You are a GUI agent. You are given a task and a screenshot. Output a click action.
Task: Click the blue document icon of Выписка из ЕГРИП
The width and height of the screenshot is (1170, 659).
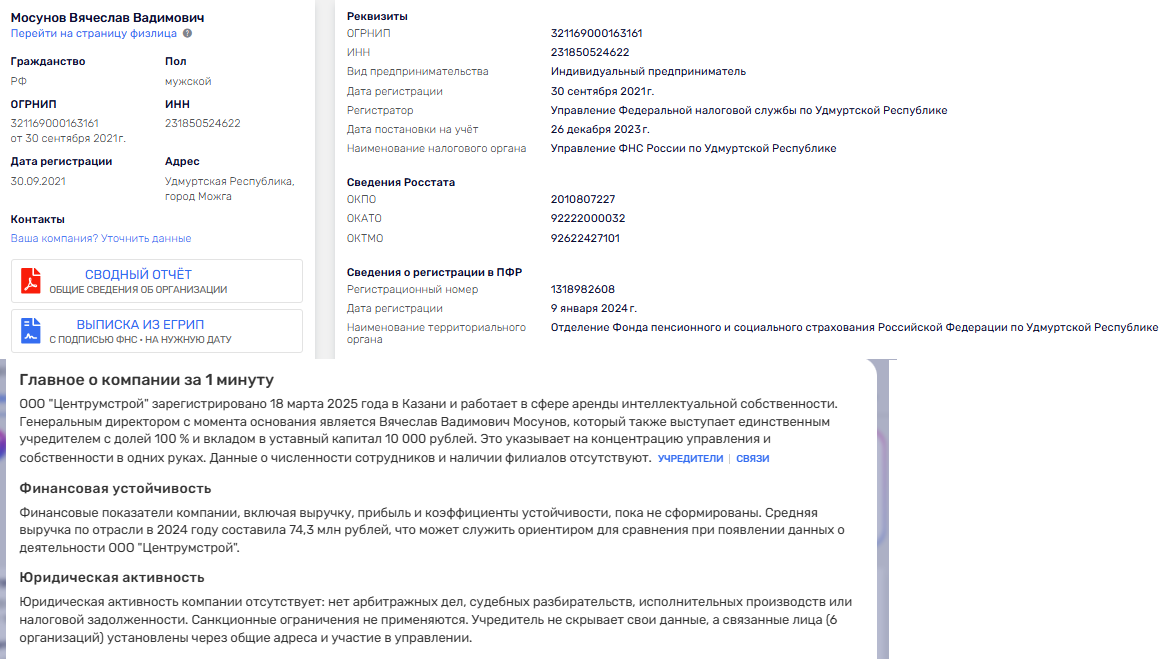[31, 331]
